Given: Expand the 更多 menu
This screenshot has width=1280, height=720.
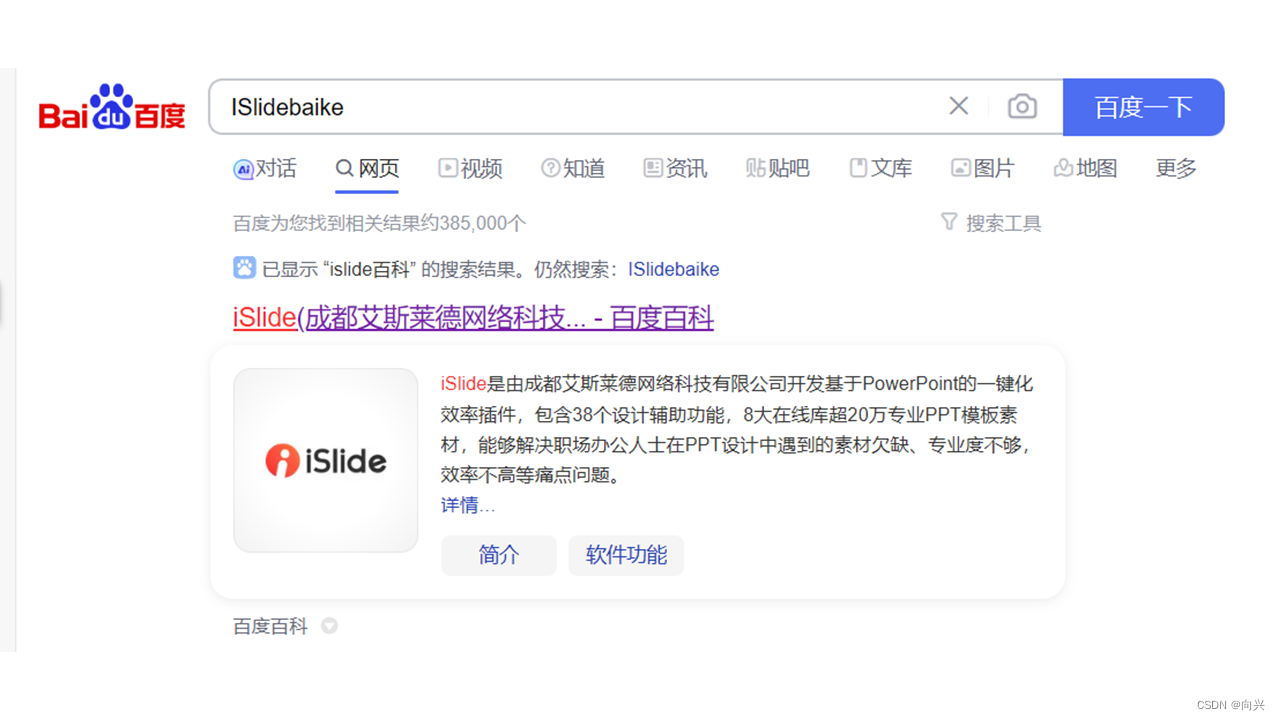Looking at the screenshot, I should click(x=1176, y=168).
